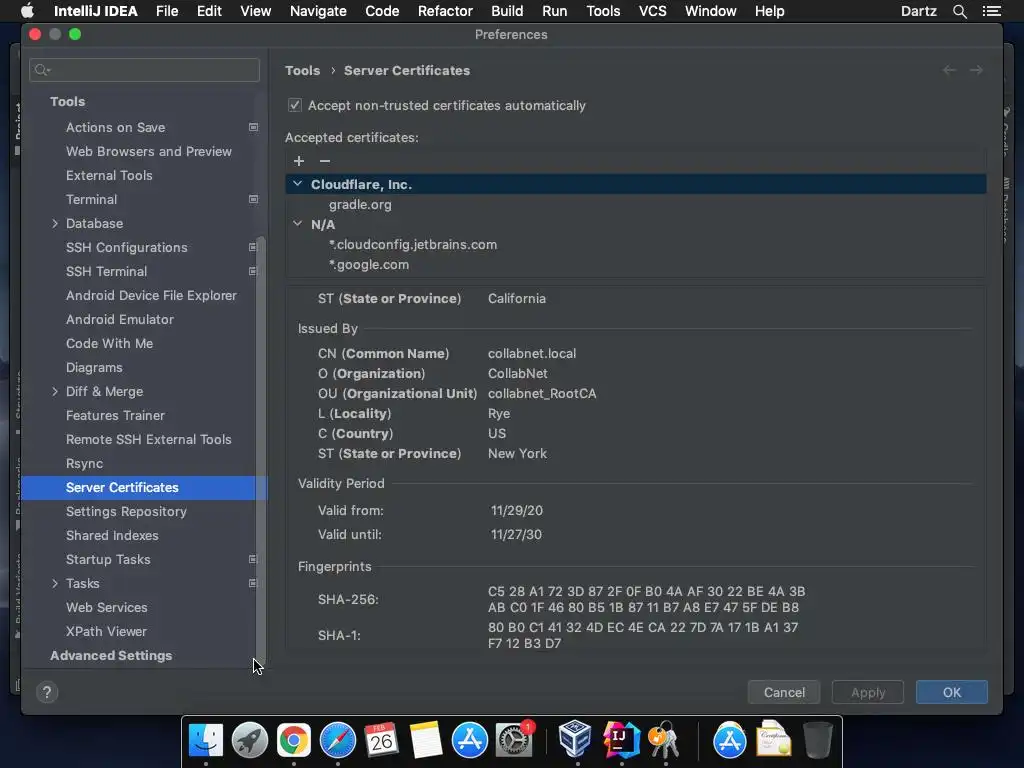Click the SHA-256 fingerprint value text
The width and height of the screenshot is (1024, 768).
point(647,599)
